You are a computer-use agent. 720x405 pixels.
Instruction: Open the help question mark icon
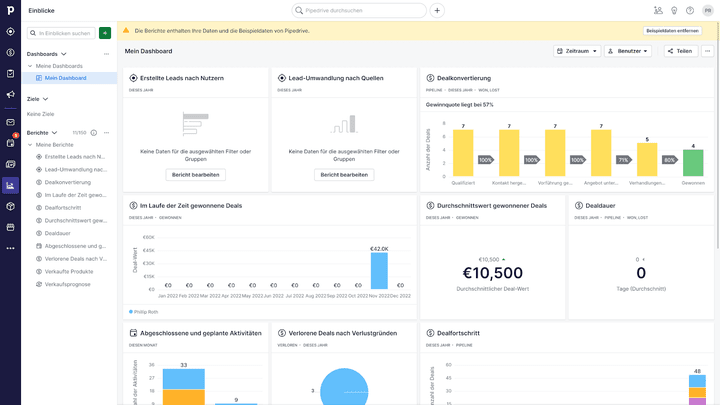click(690, 11)
